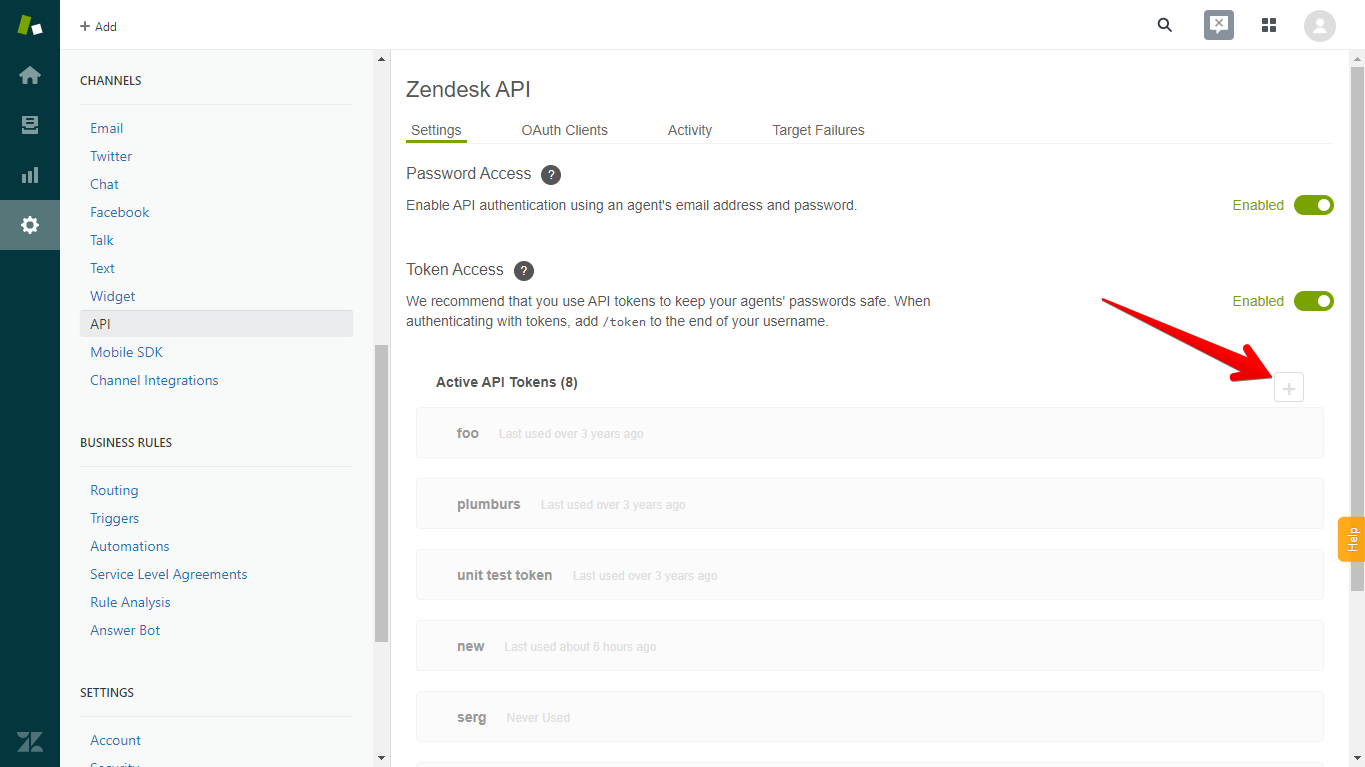This screenshot has width=1365, height=767.
Task: Select the 'serg' API token row
Action: (869, 717)
